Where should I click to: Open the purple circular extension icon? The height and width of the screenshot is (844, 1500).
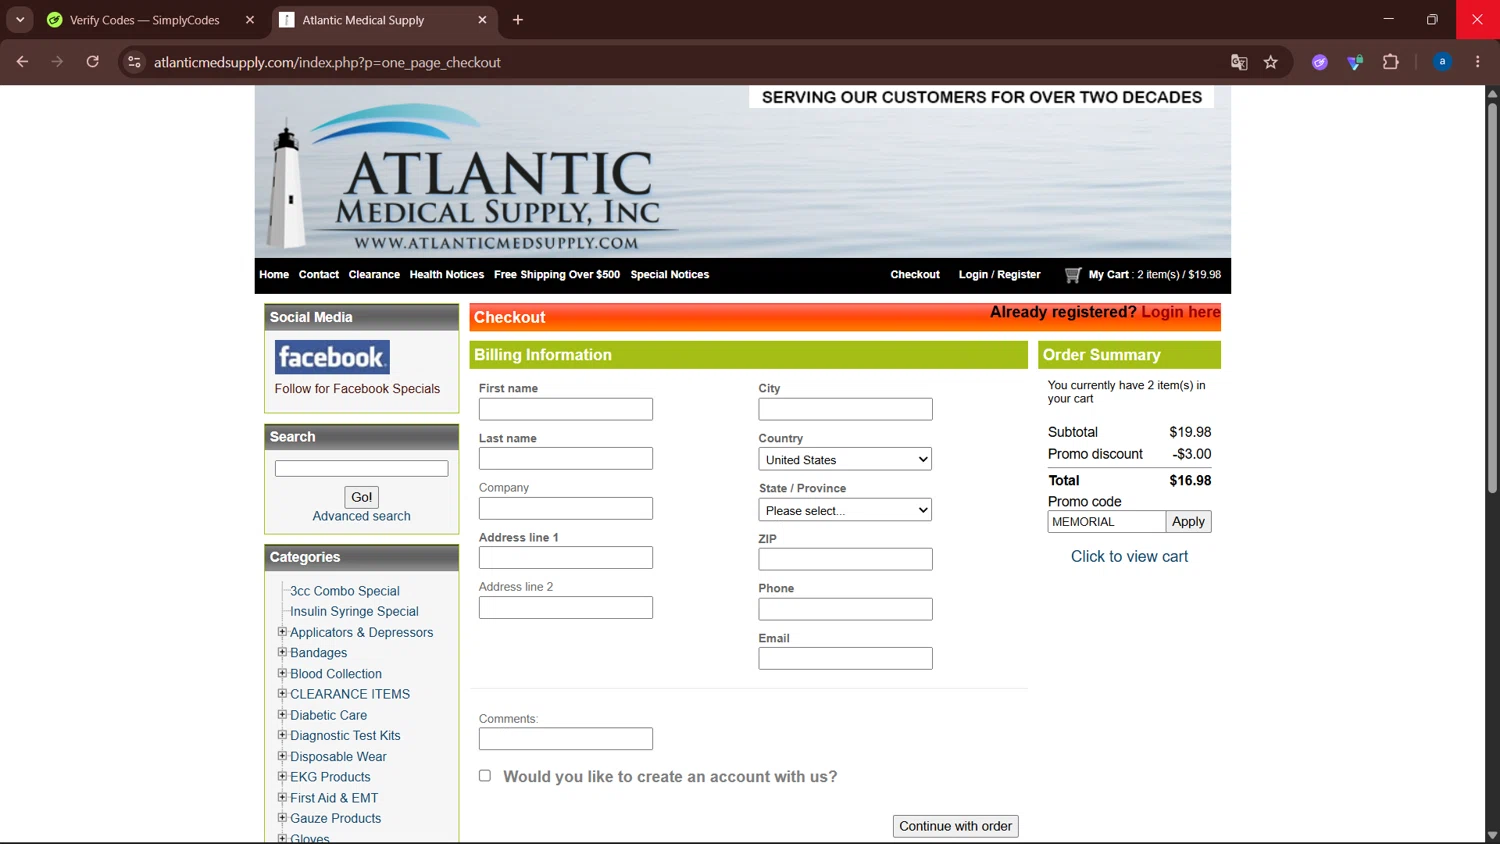1320,62
